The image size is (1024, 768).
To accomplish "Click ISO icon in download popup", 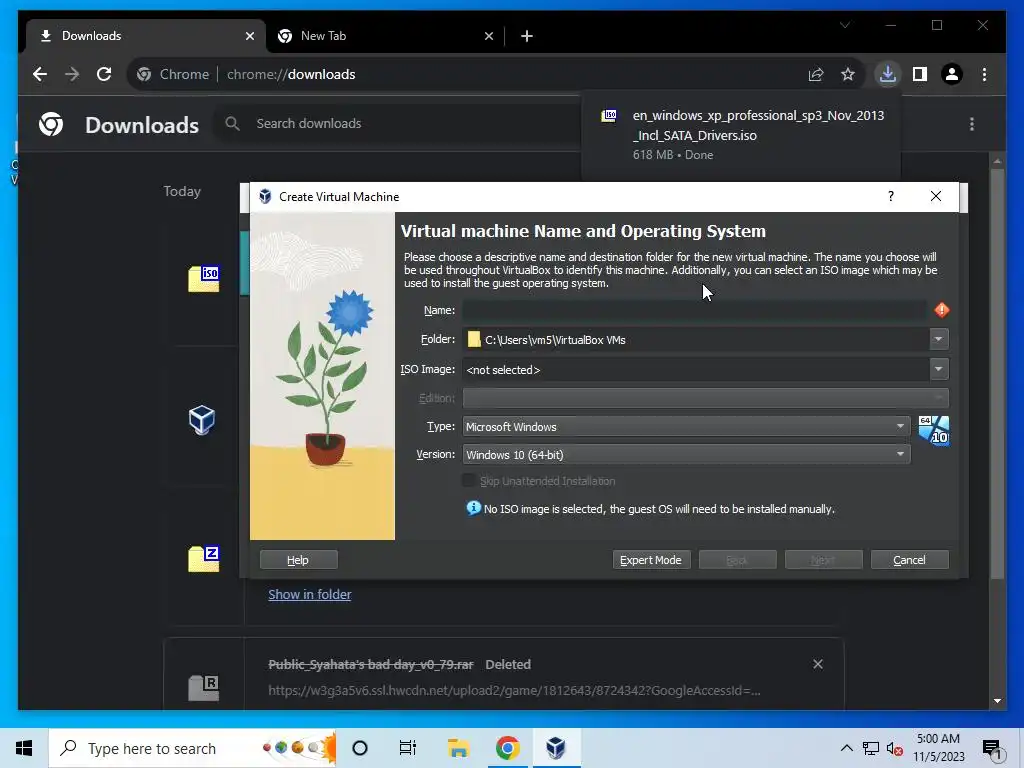I will (609, 116).
